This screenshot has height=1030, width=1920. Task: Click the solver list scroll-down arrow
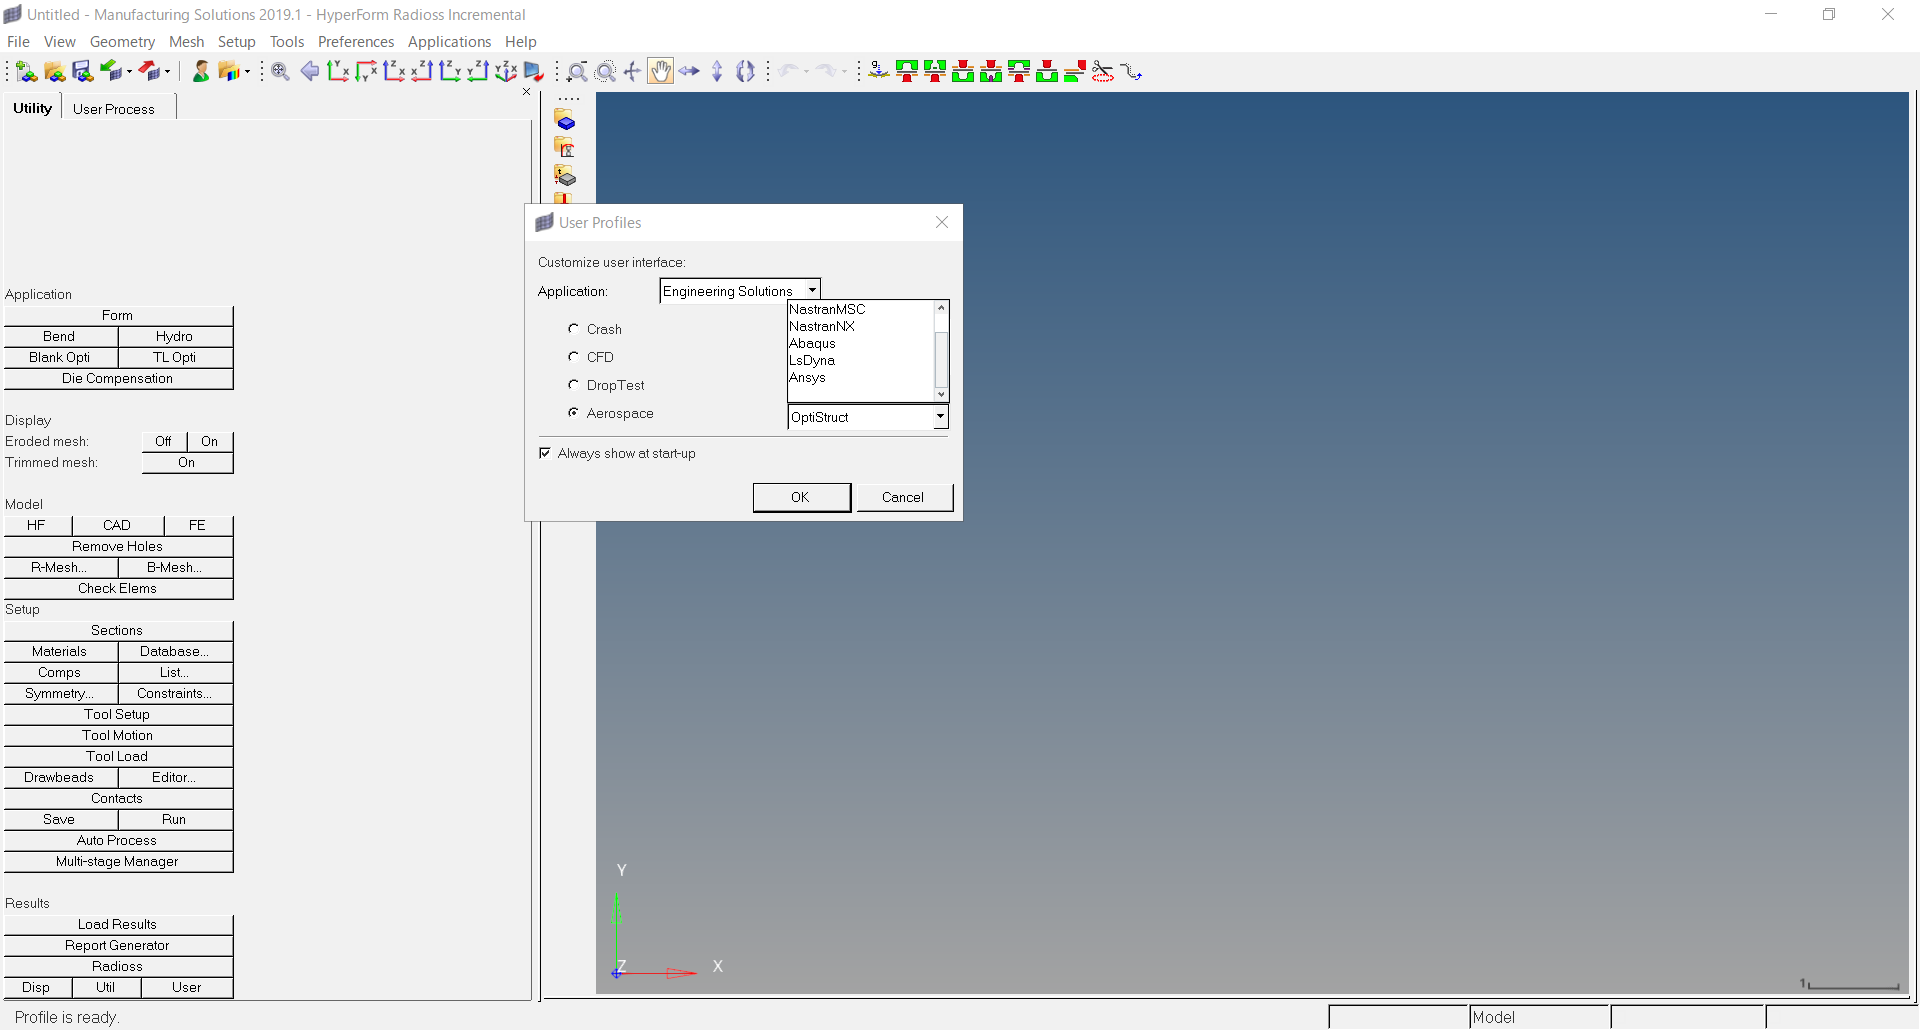(x=941, y=394)
